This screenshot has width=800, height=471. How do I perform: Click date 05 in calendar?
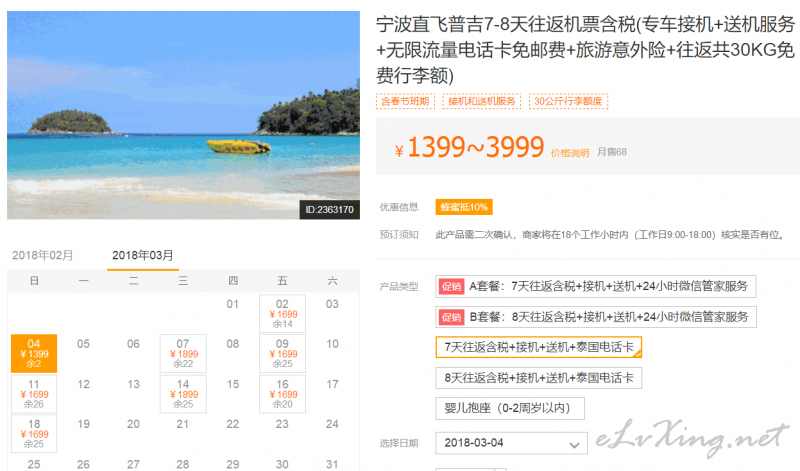83,344
